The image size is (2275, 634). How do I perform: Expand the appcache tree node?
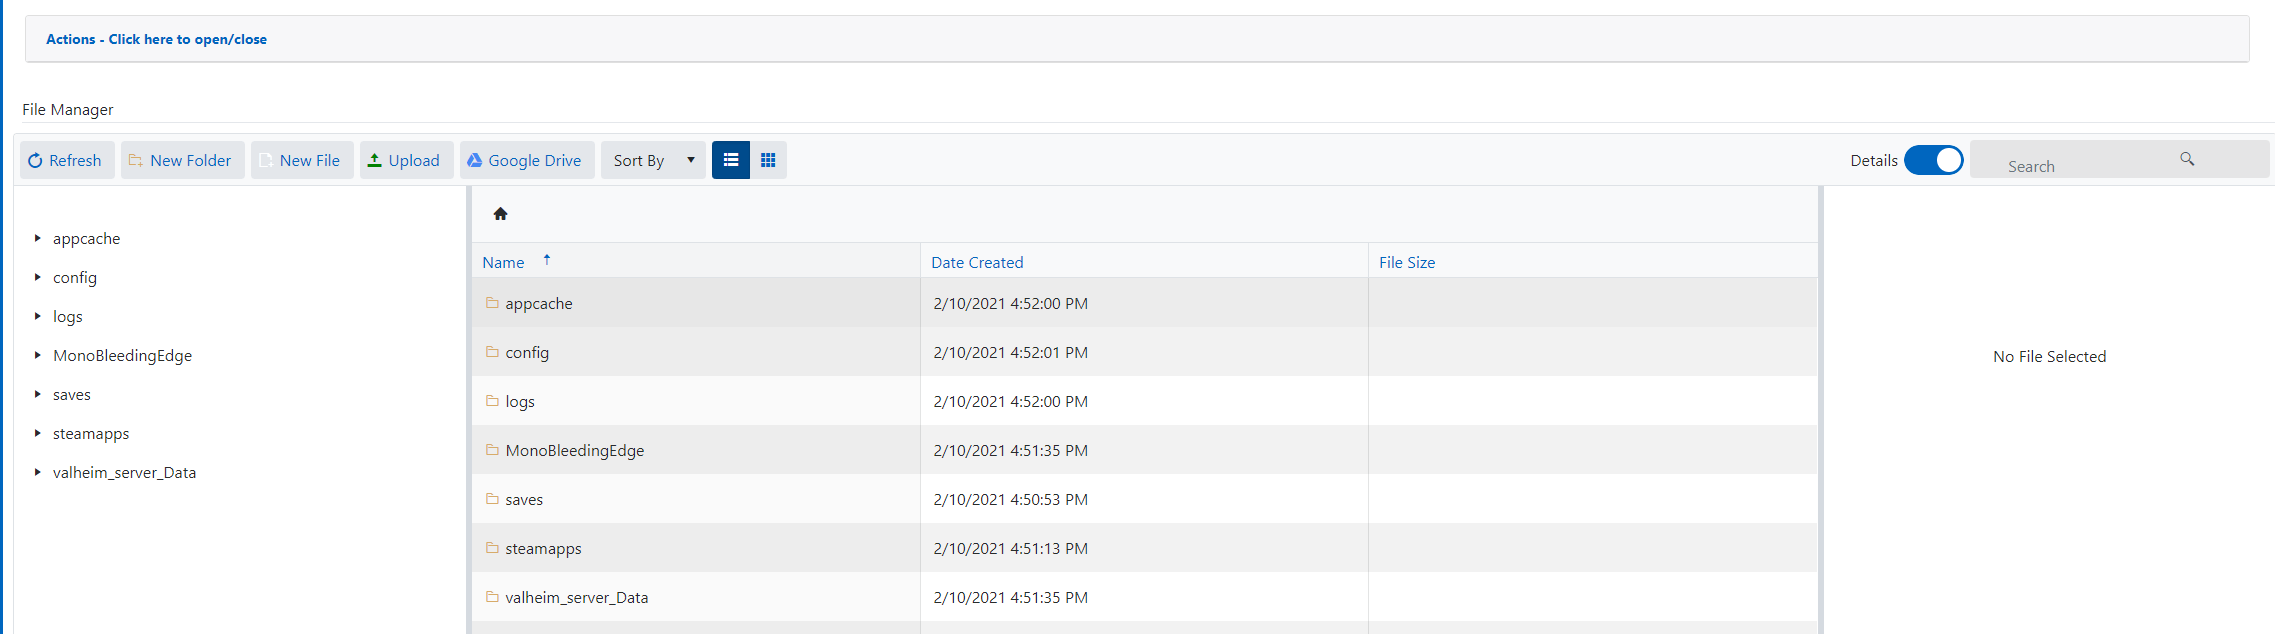(38, 238)
